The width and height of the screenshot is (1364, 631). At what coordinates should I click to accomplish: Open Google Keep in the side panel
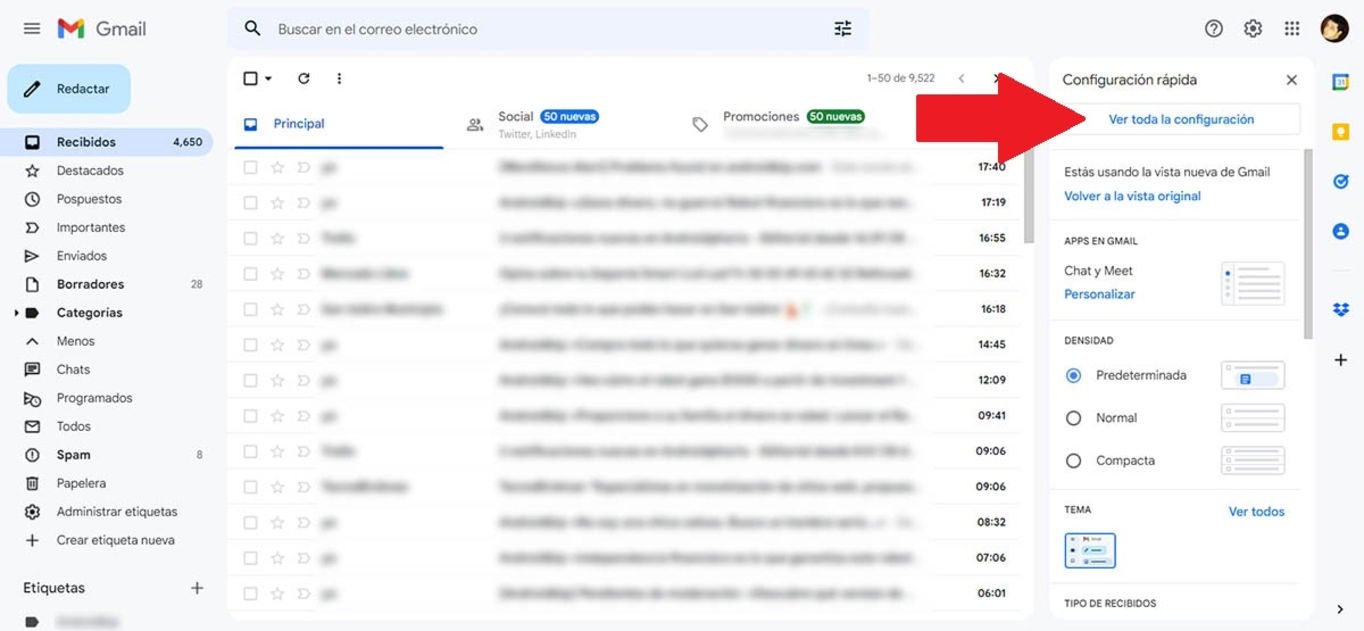point(1340,127)
